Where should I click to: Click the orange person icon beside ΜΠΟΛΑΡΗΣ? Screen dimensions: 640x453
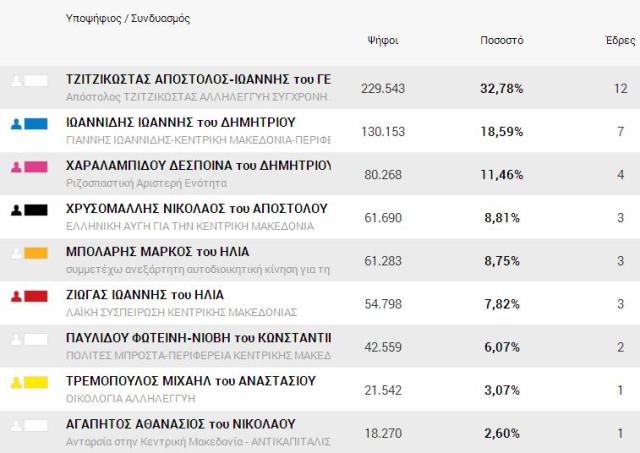click(x=16, y=253)
